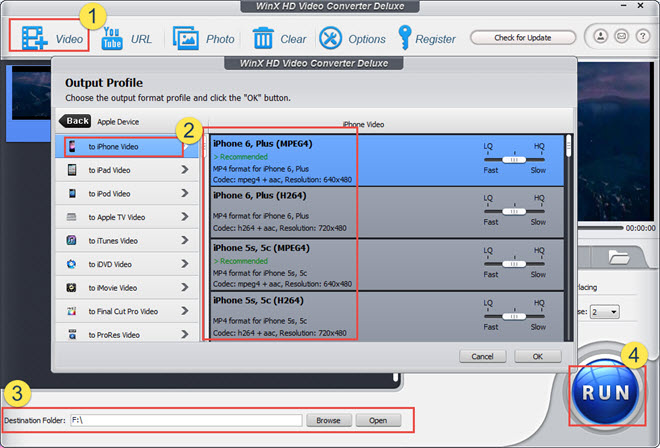Image resolution: width=660 pixels, height=448 pixels.
Task: Select to iPad Video category
Action: pos(127,170)
